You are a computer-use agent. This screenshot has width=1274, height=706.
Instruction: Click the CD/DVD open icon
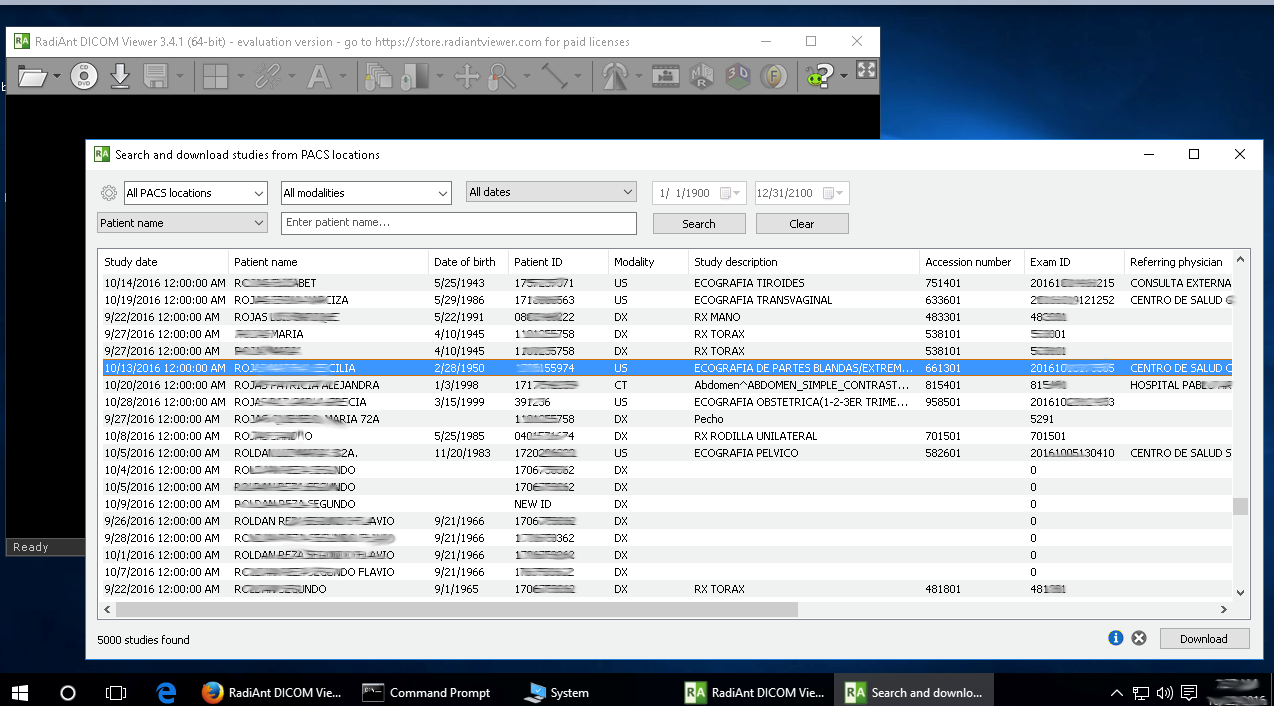coord(84,76)
